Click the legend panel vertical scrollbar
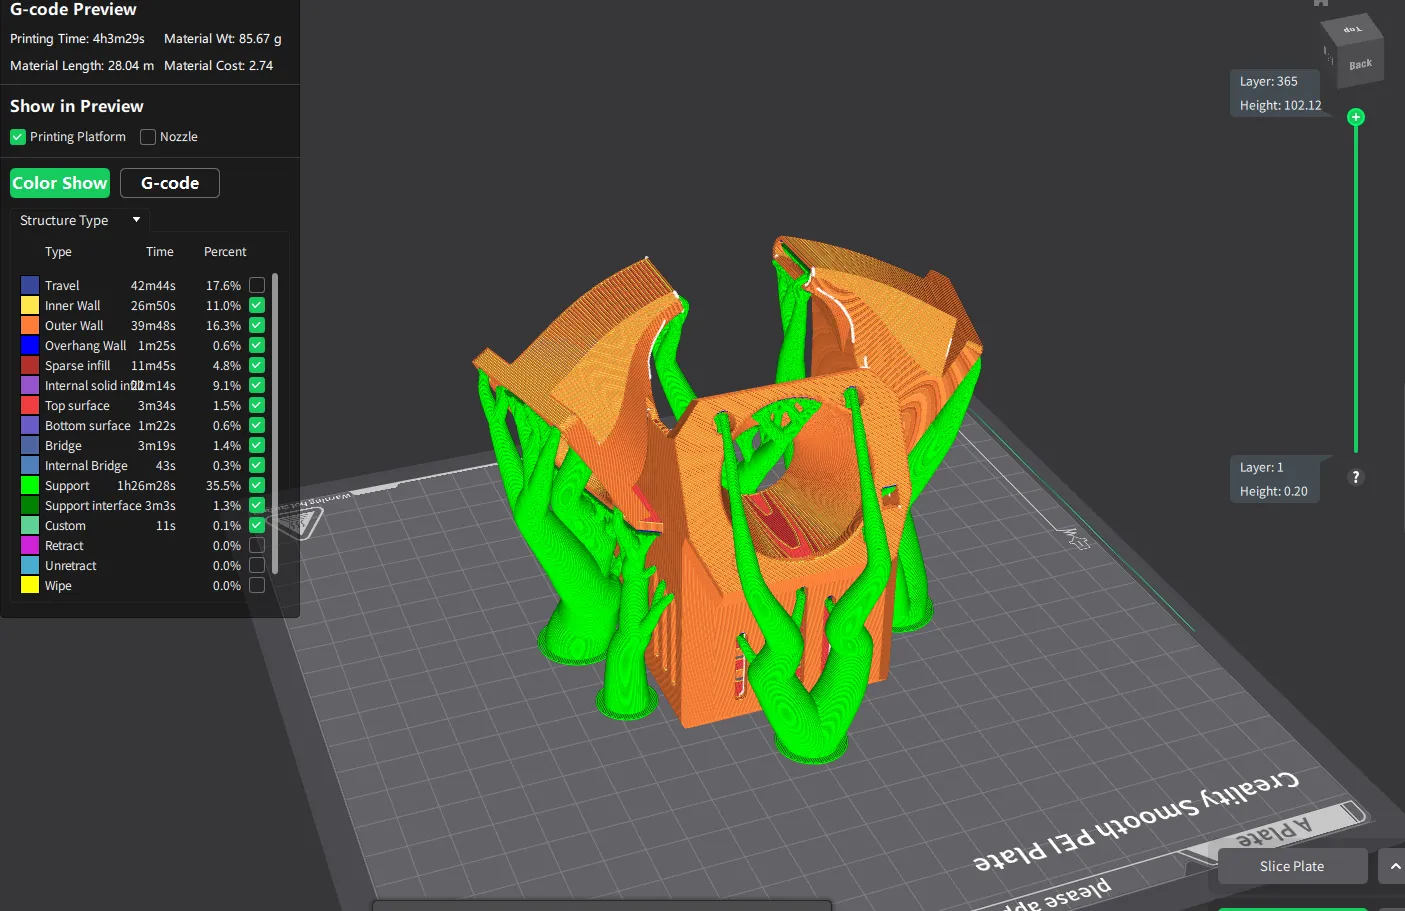The image size is (1405, 911). (x=275, y=423)
